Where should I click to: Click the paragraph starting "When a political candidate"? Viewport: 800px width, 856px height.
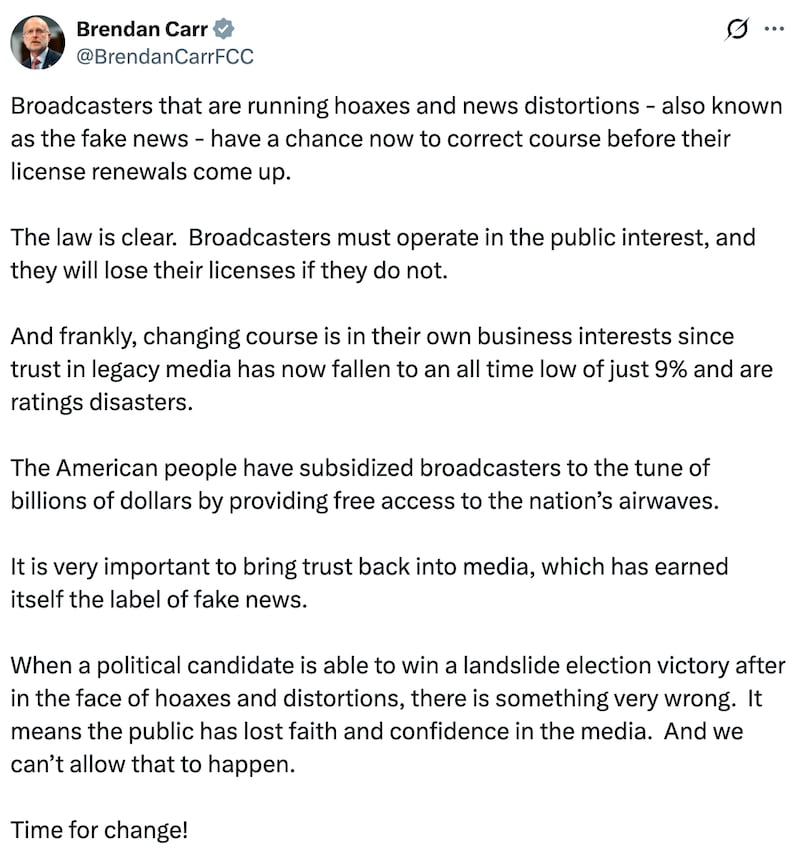[397, 713]
